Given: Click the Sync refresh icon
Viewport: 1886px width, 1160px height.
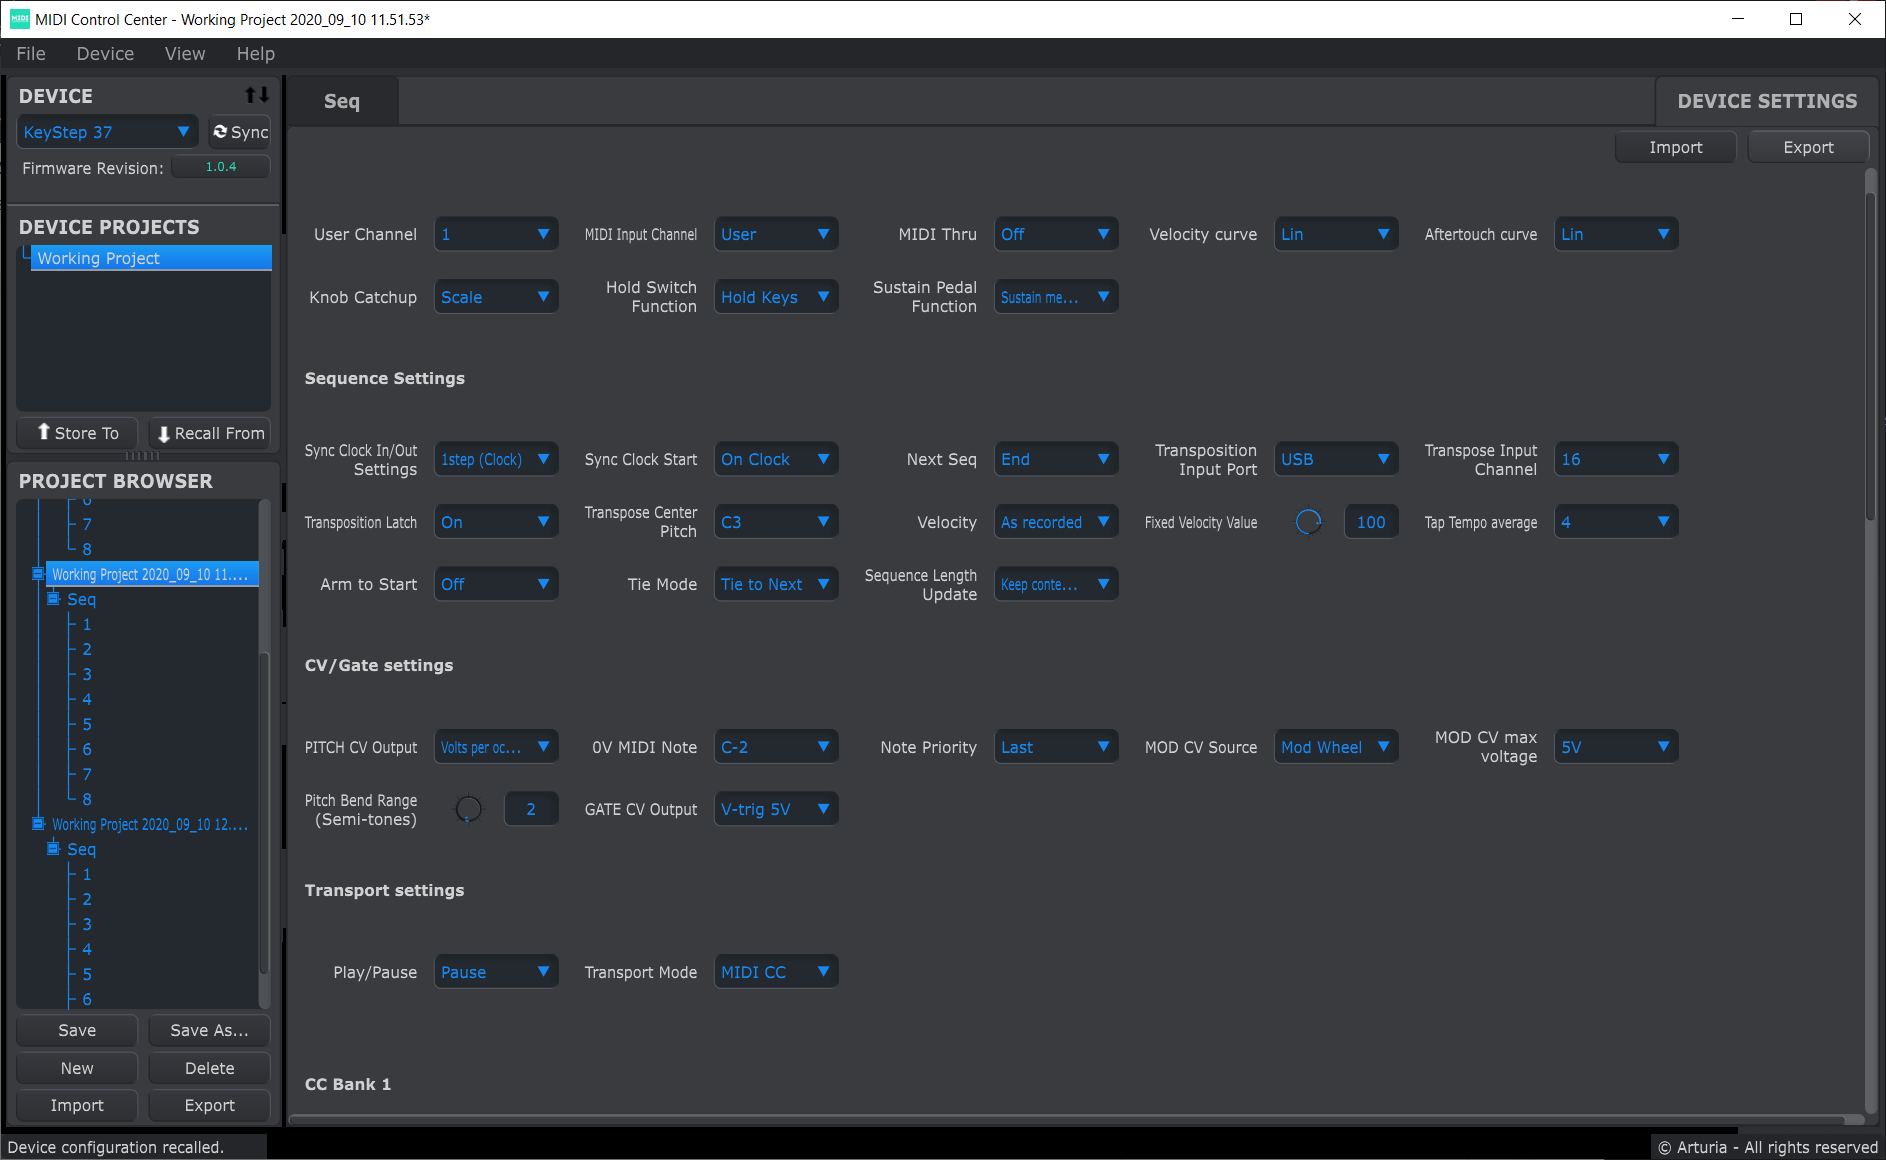Looking at the screenshot, I should (x=220, y=132).
